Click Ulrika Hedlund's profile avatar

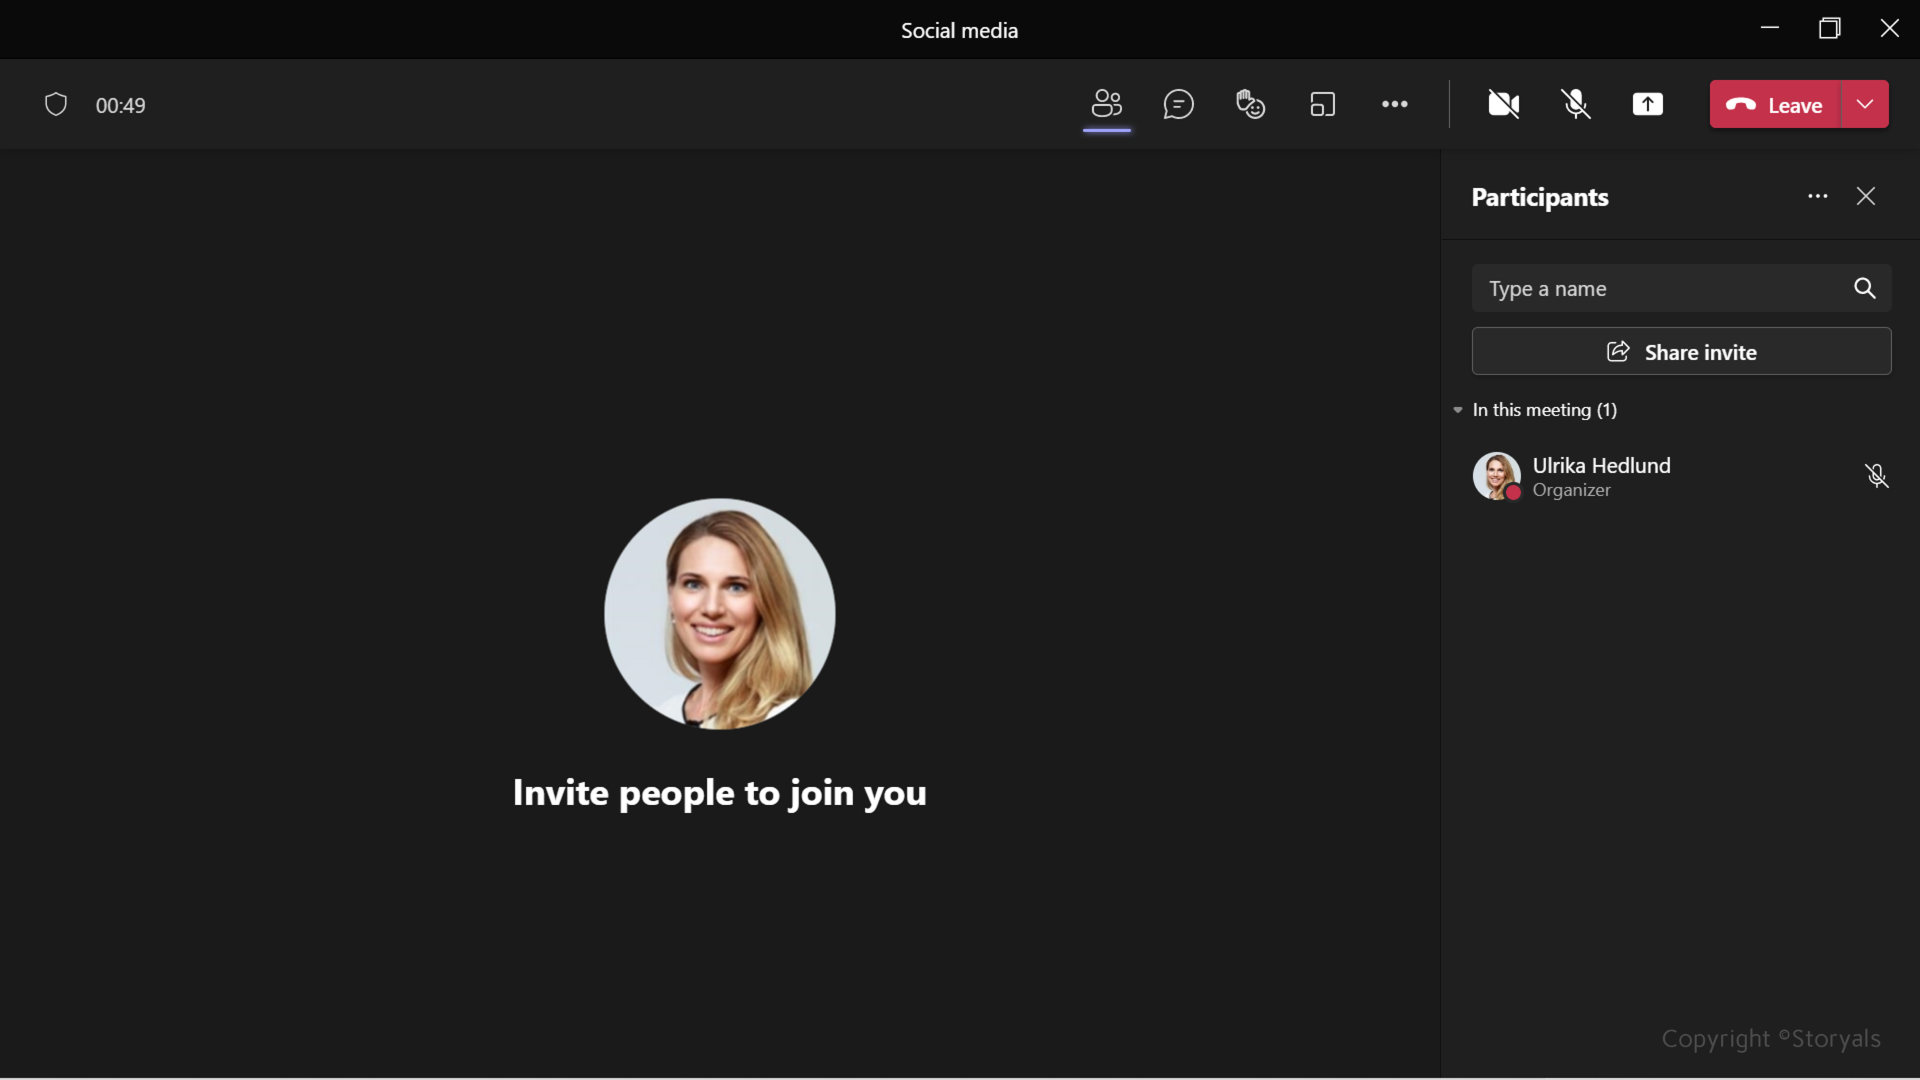[1497, 476]
